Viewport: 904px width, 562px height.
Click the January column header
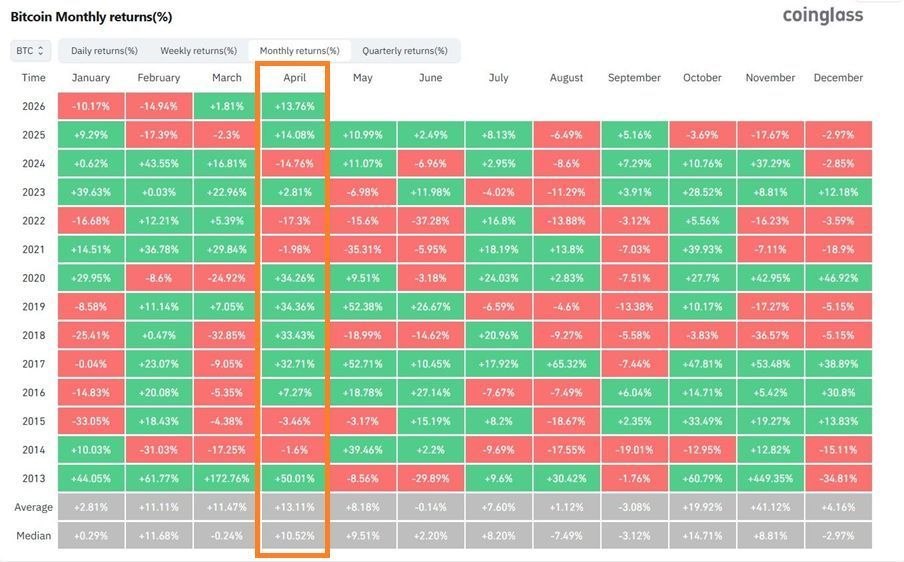click(91, 78)
